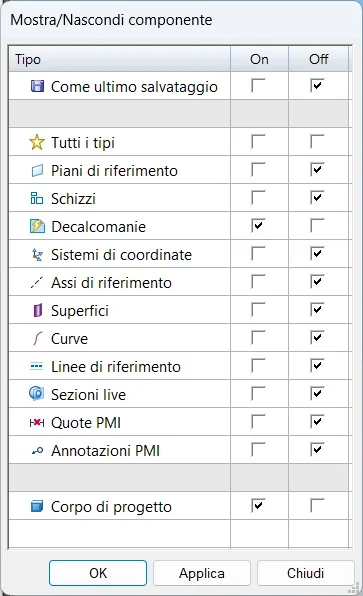Select the Sezioni live icon
The image size is (363, 596).
[37, 394]
